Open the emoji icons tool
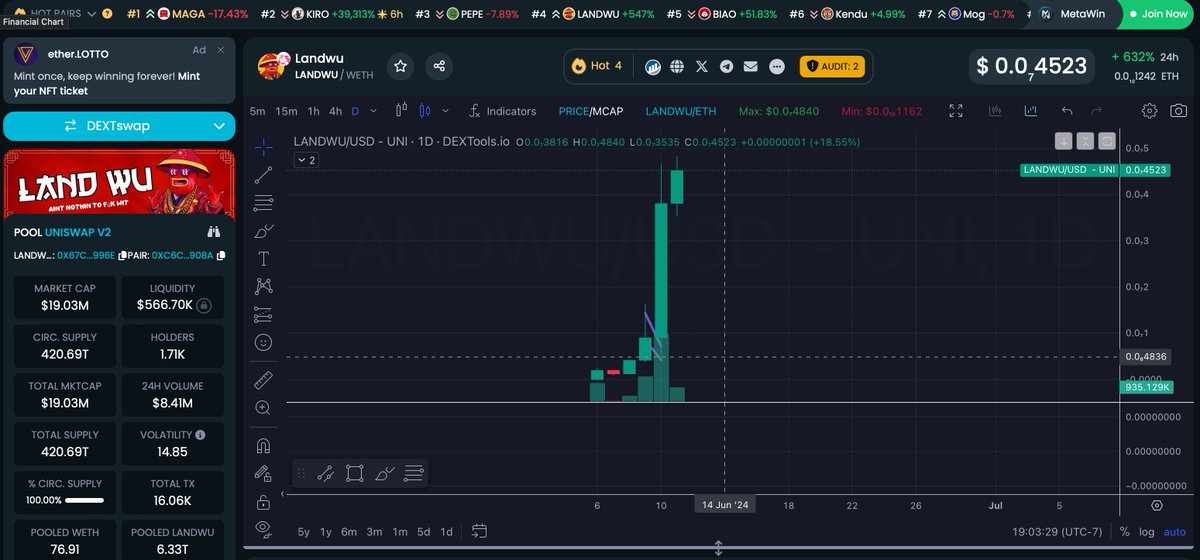 [x=264, y=342]
